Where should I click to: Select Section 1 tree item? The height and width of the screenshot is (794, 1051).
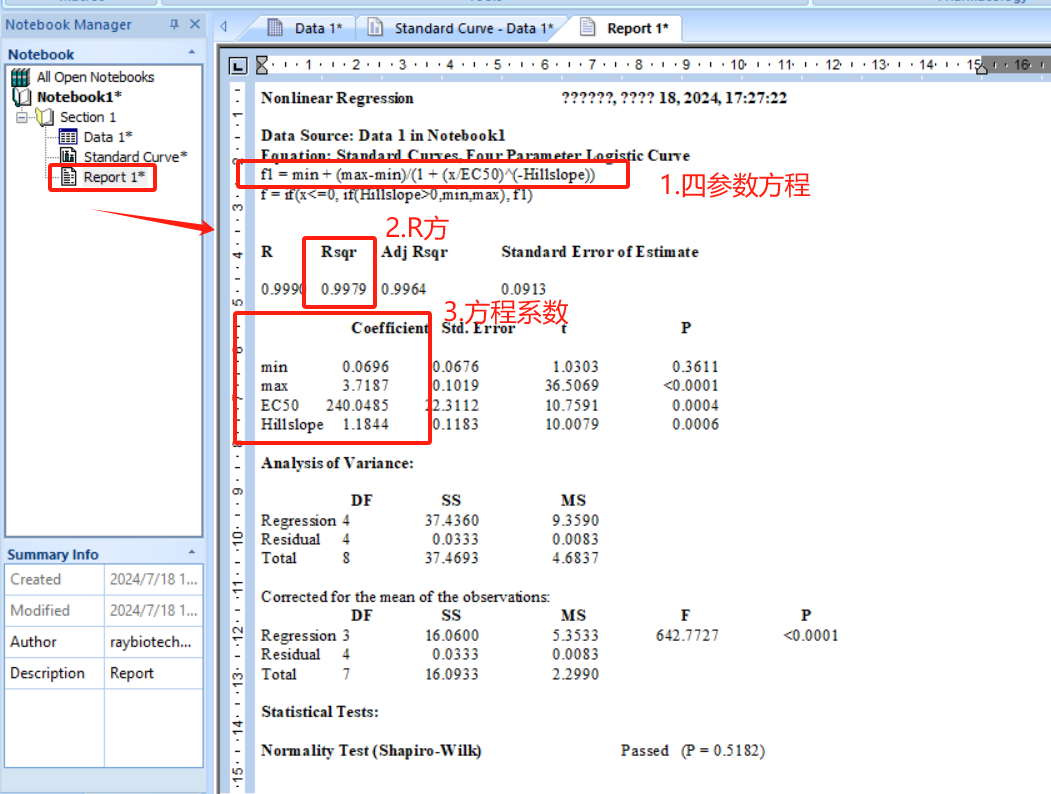point(88,117)
